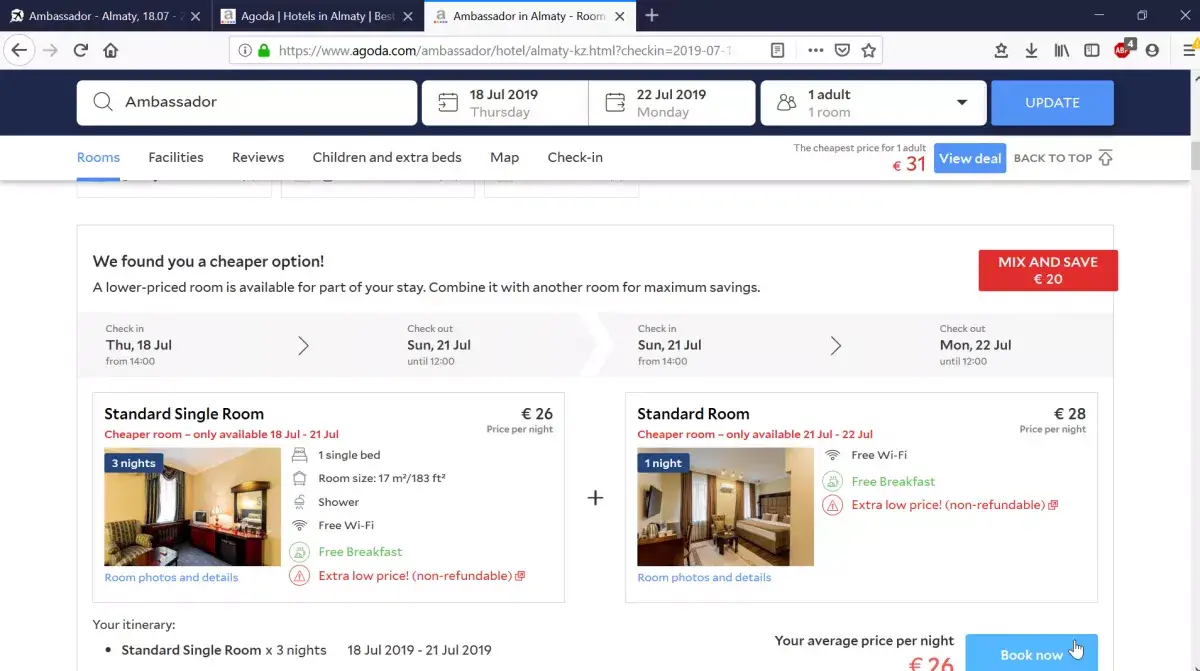Show site information icon in address bar

pyautogui.click(x=245, y=50)
